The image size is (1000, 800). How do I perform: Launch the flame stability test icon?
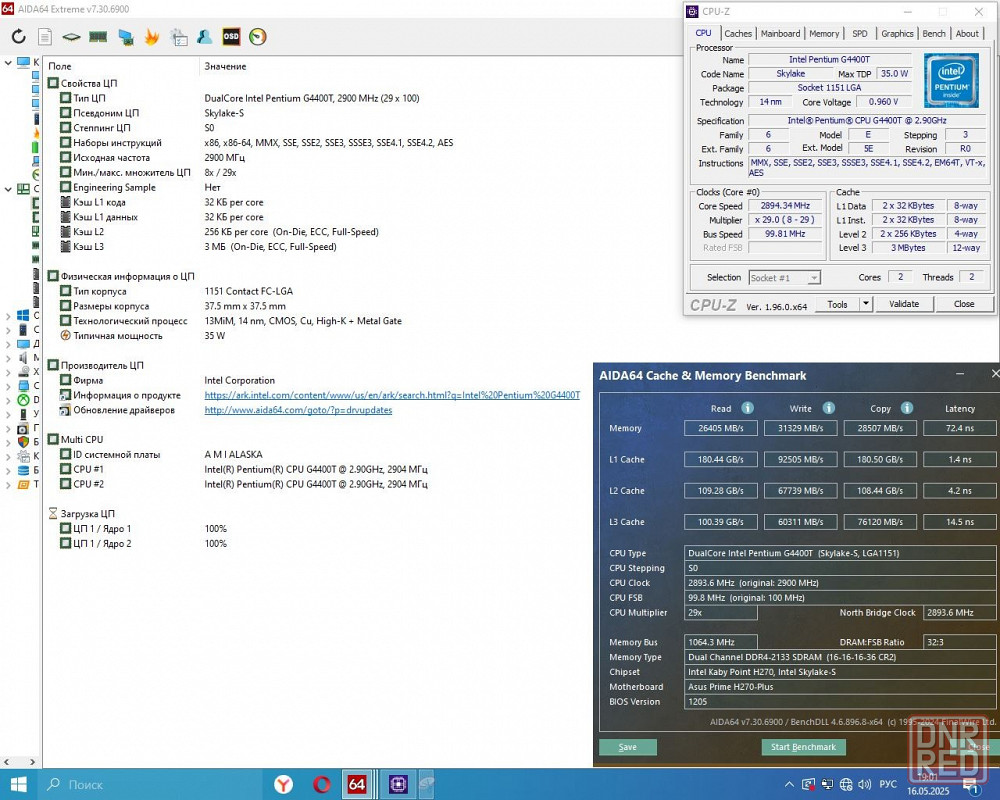tap(152, 36)
